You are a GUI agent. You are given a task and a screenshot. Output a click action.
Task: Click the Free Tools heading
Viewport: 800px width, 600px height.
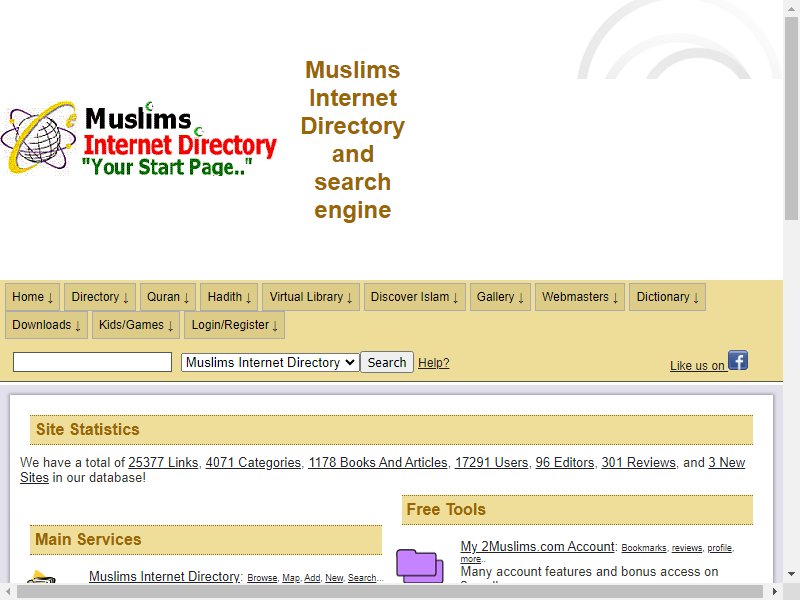tap(446, 510)
